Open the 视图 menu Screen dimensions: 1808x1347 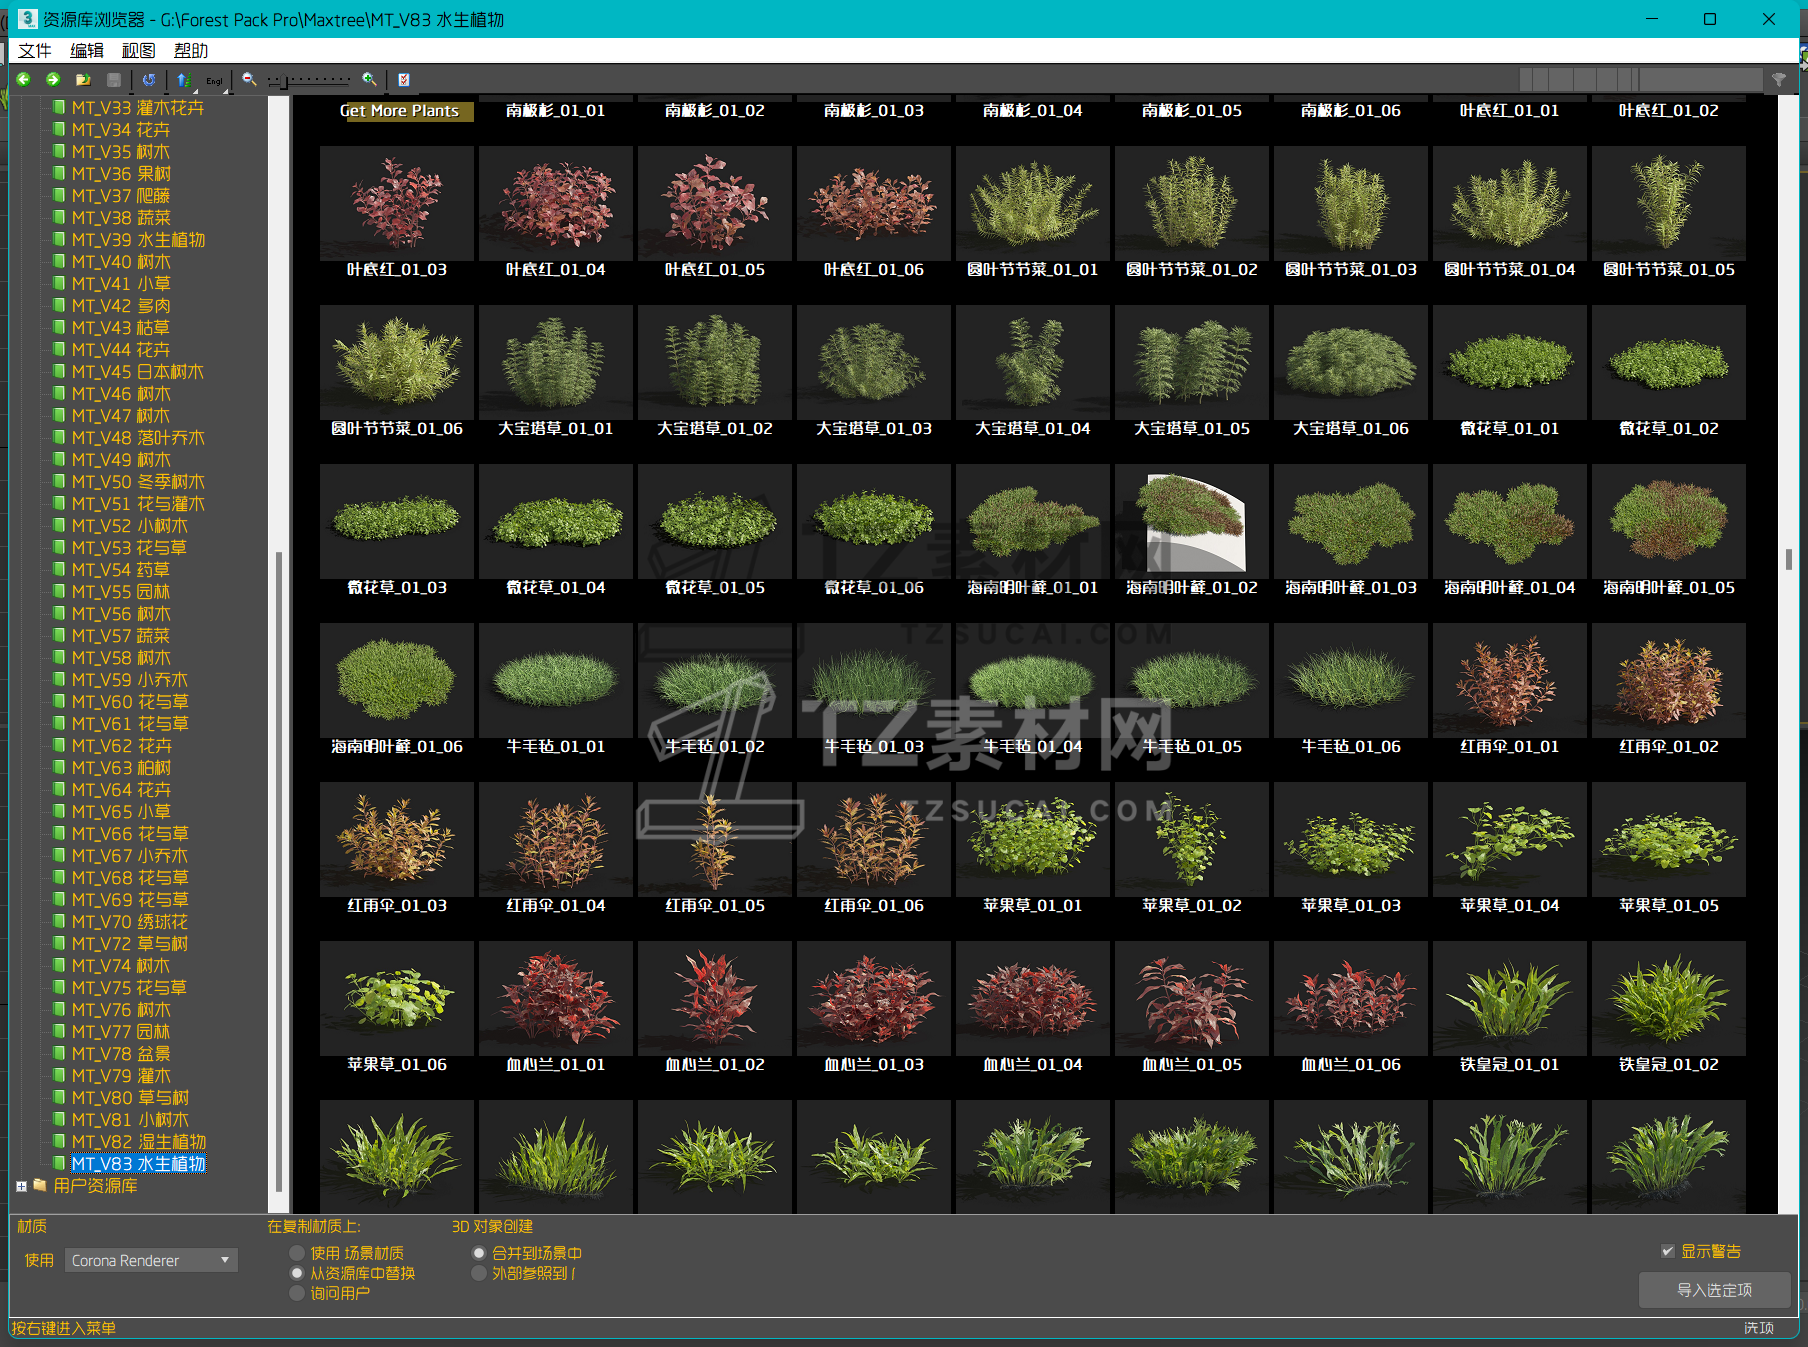[139, 51]
